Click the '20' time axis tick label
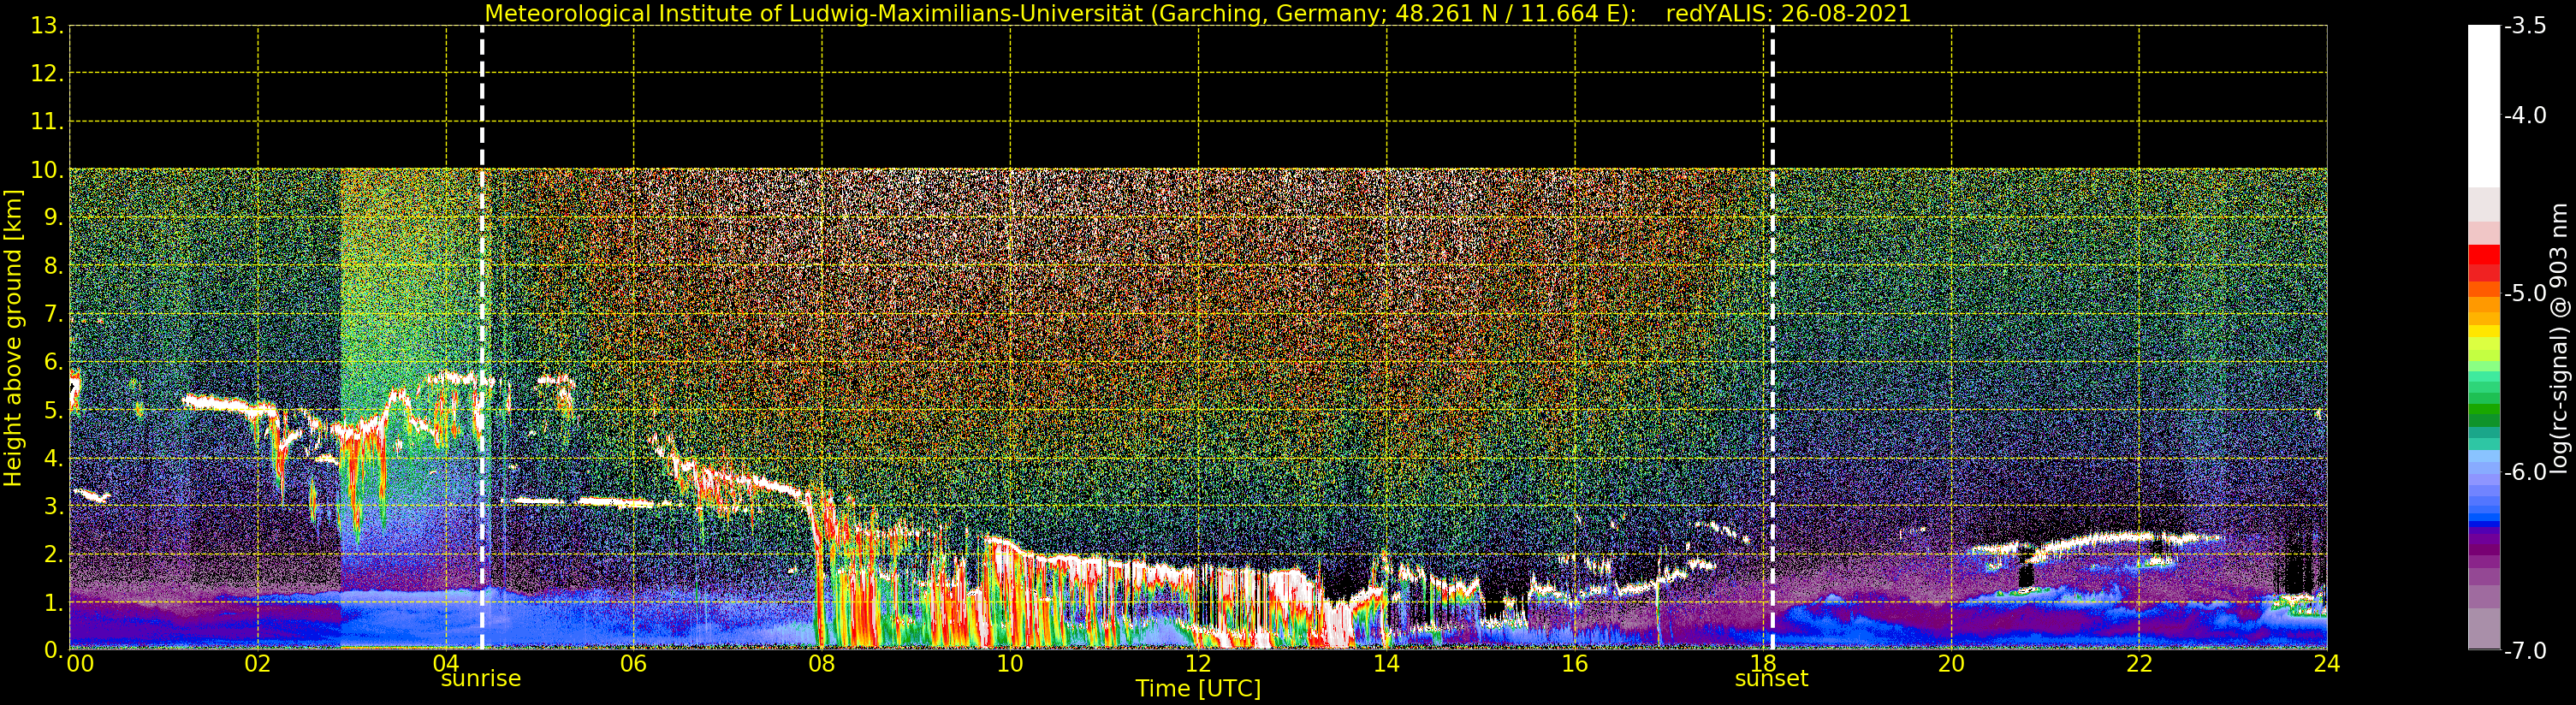 (1951, 664)
